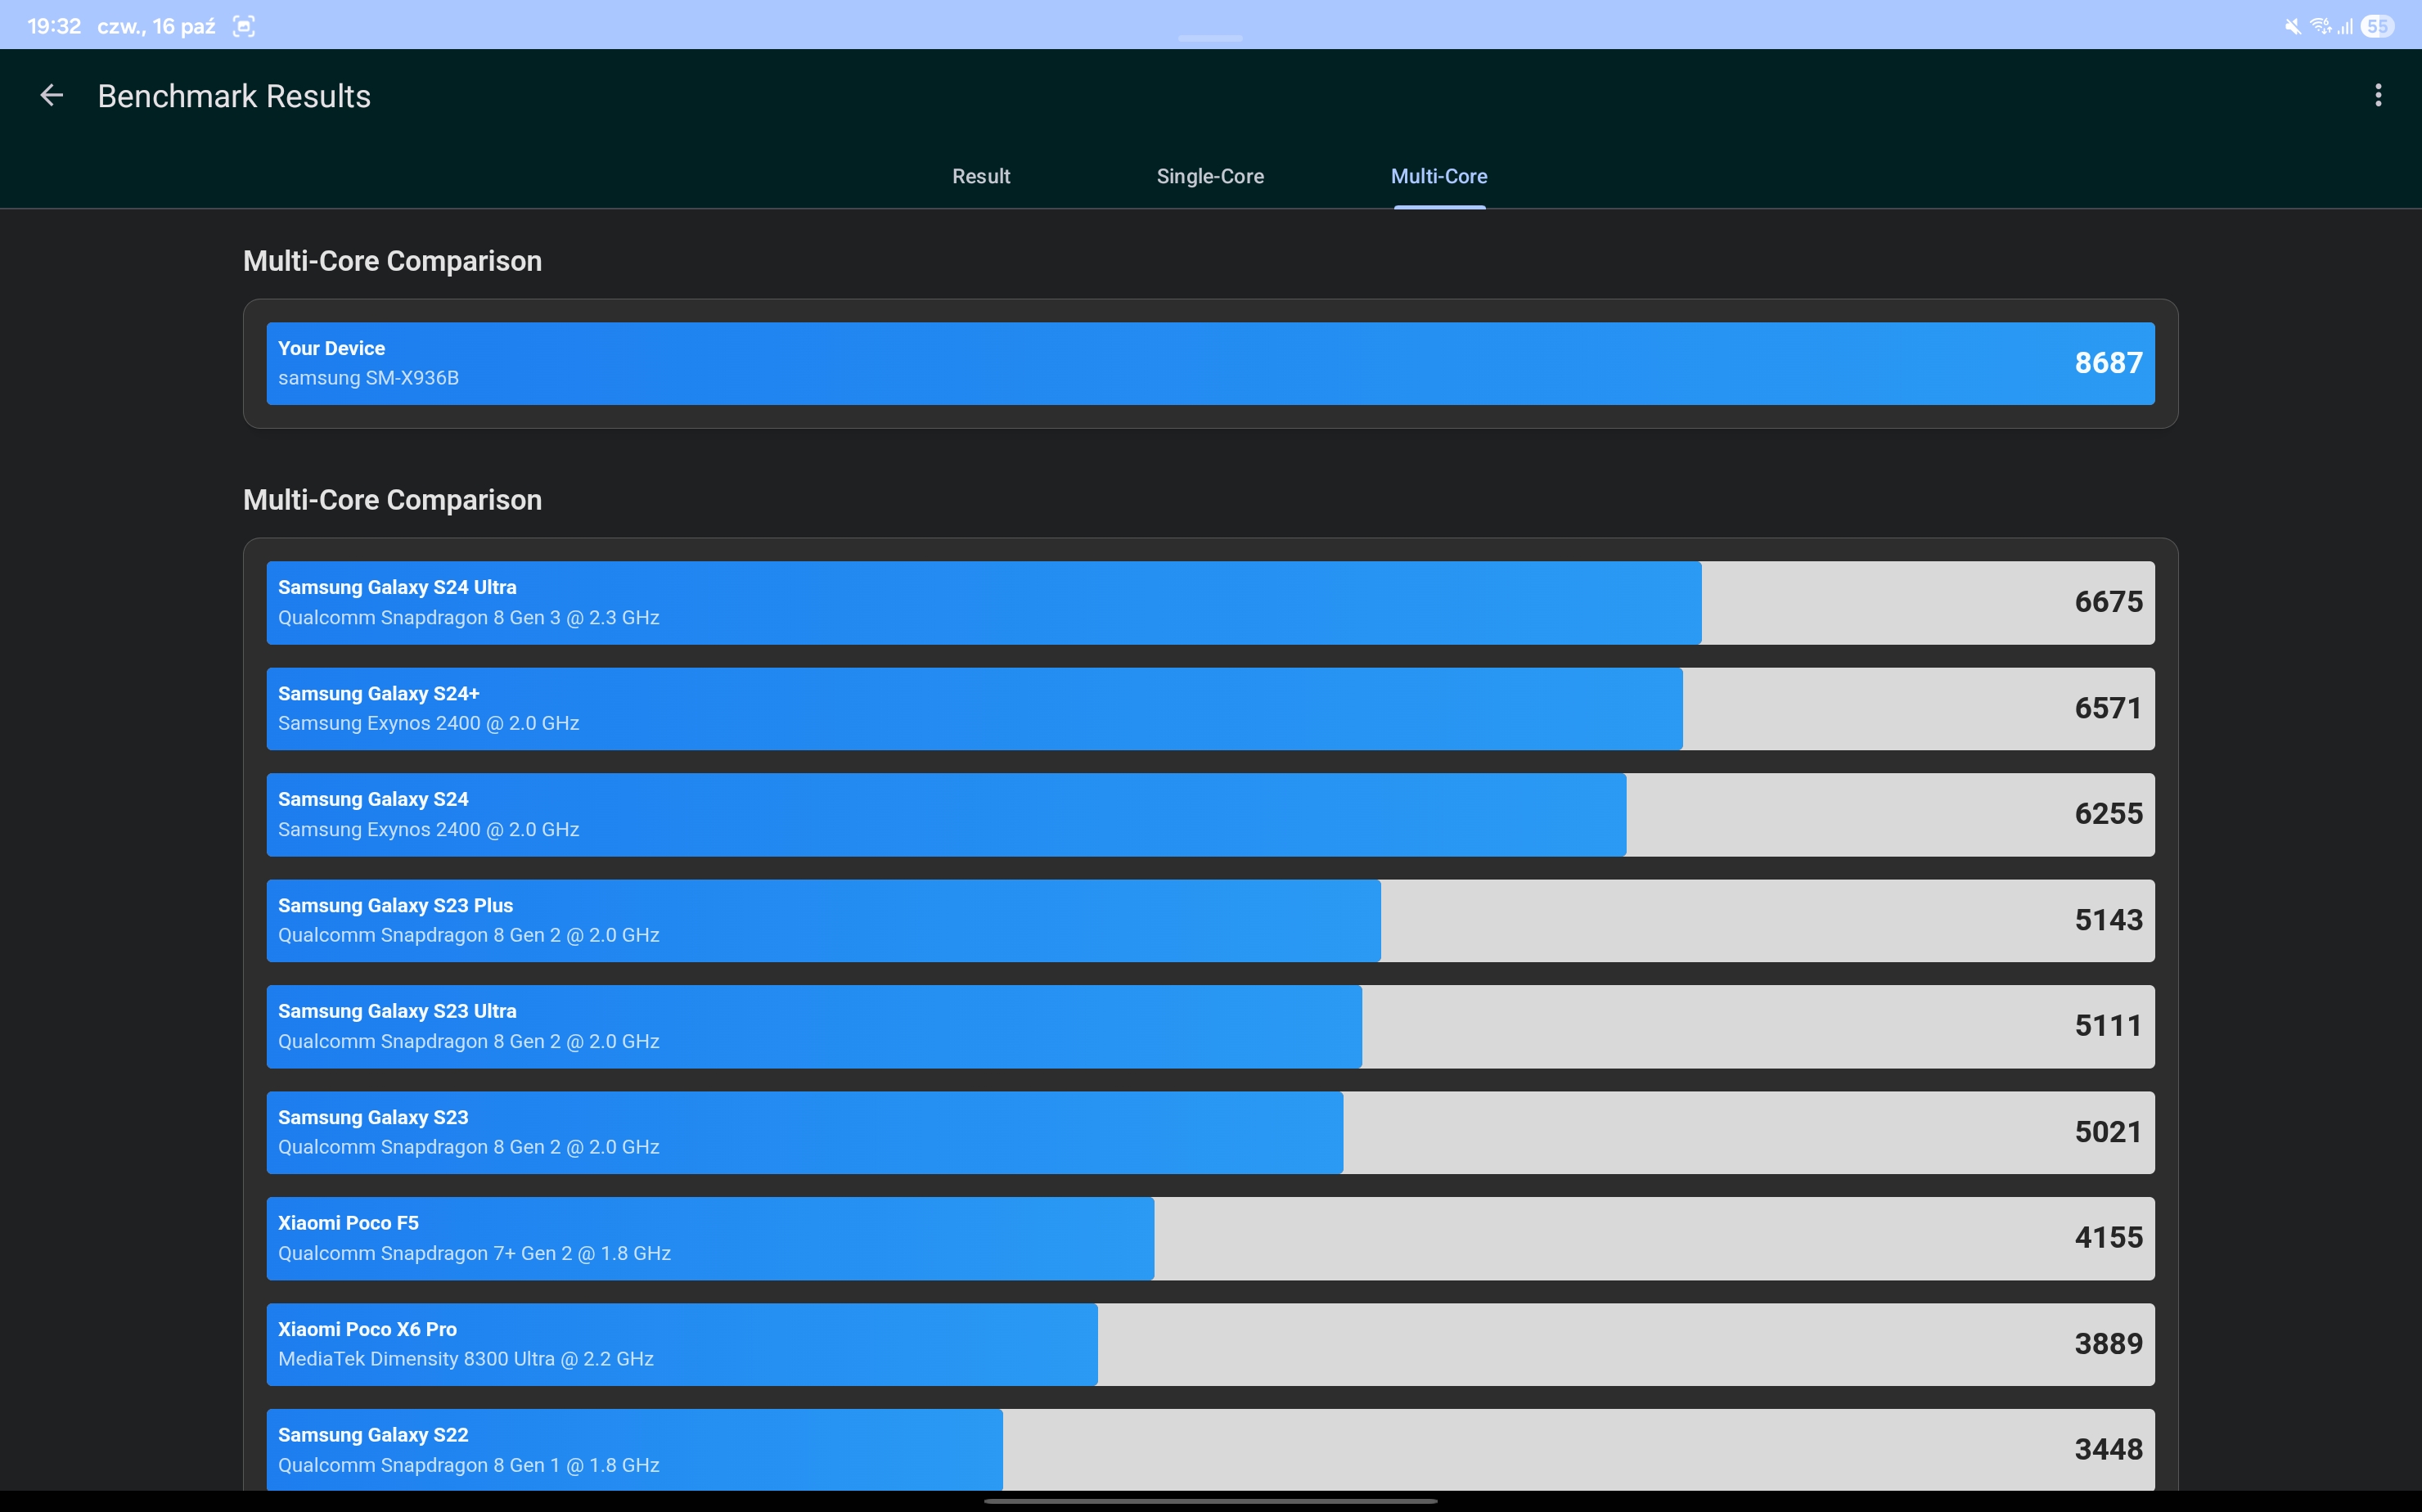This screenshot has width=2422, height=1512.
Task: Tap the Xiaomi Poco F5 comparison row
Action: tap(1209, 1238)
